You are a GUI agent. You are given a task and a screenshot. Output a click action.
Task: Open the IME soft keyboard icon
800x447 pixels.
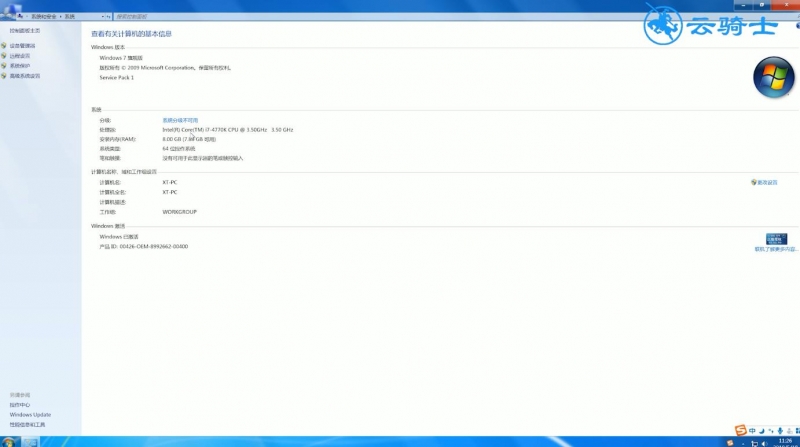[789, 431]
